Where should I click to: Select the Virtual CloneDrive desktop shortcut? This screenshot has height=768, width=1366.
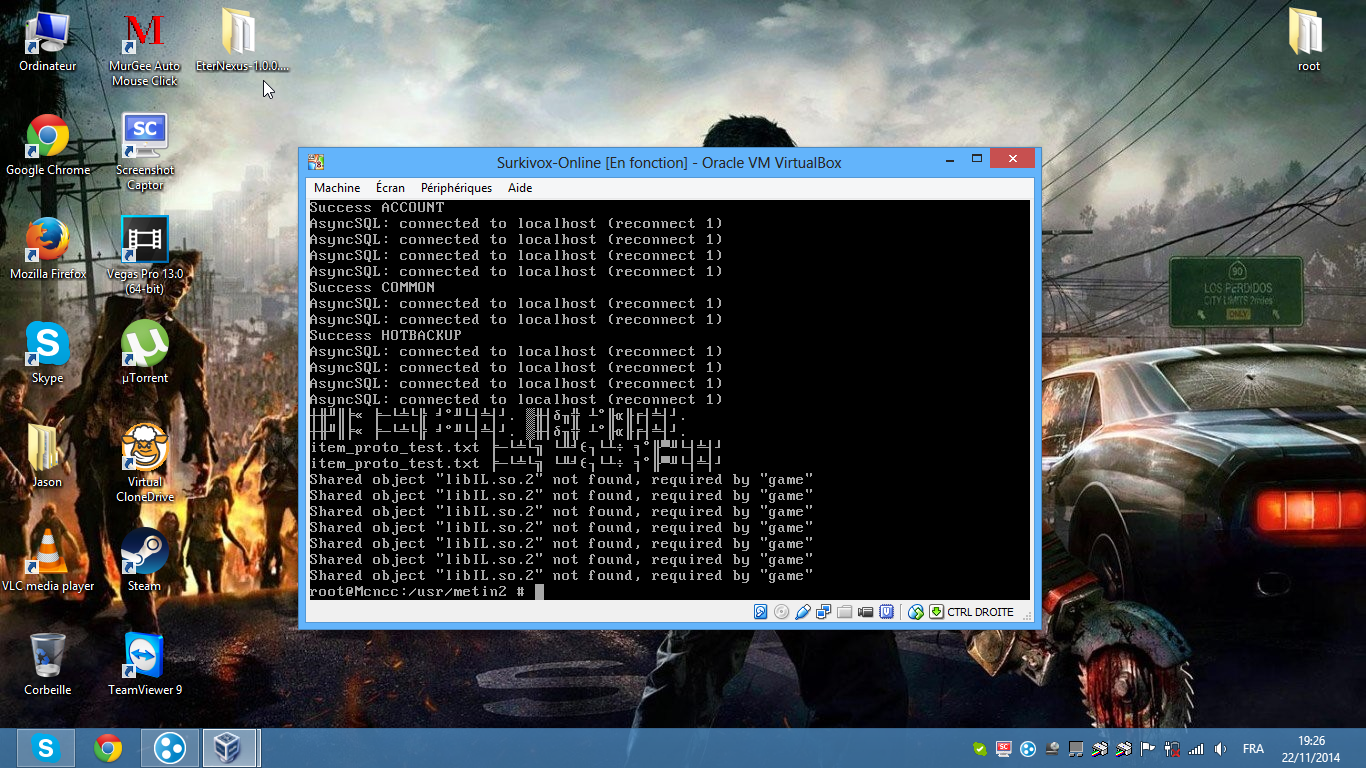(x=145, y=464)
